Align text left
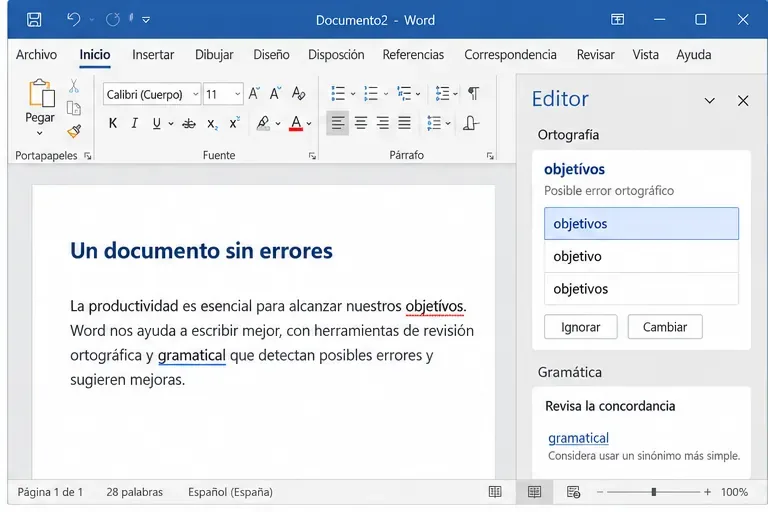 (337, 123)
